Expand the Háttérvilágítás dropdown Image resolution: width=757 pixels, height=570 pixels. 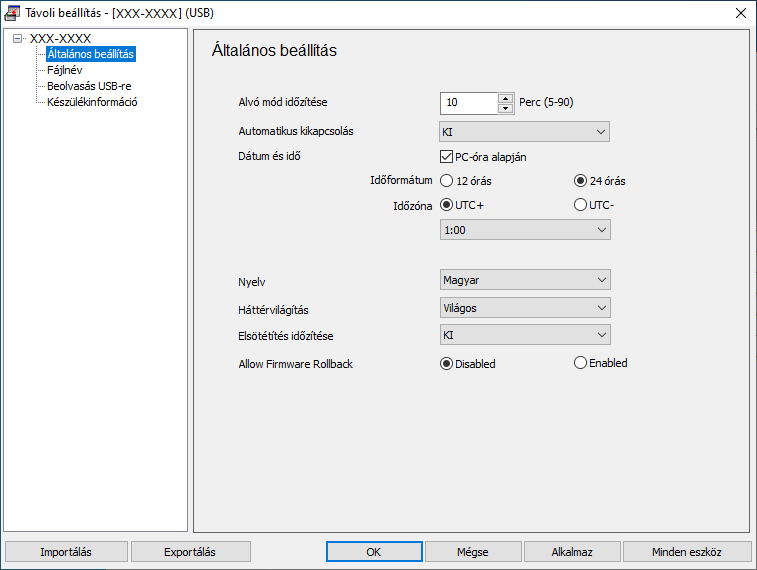coord(525,308)
